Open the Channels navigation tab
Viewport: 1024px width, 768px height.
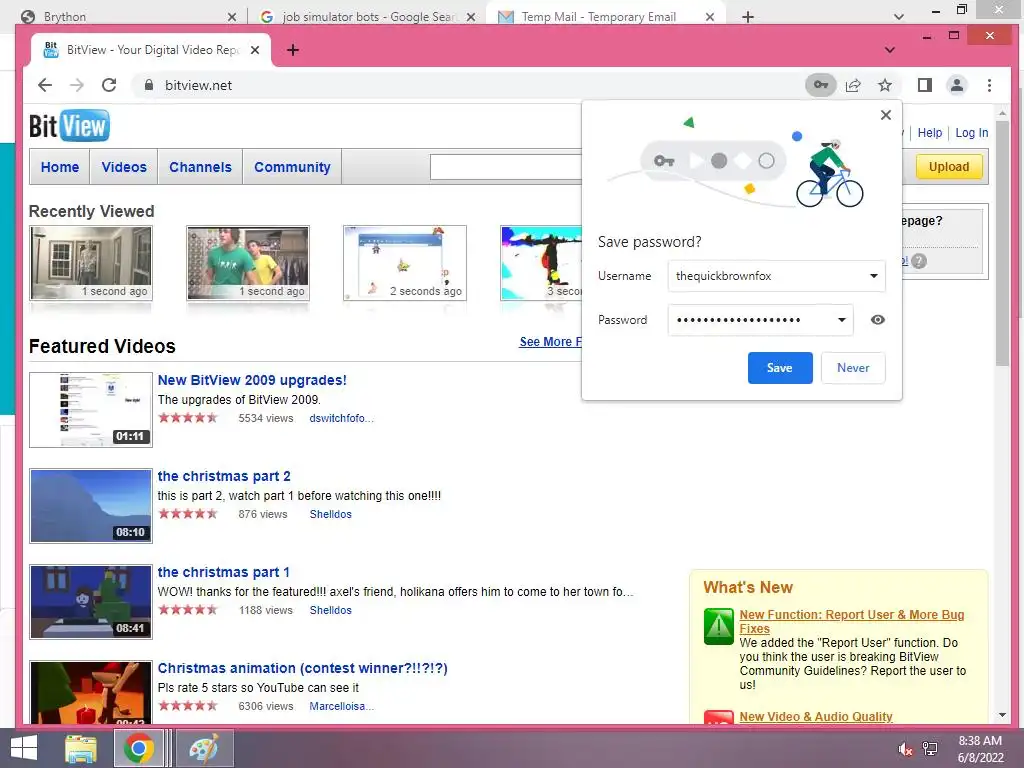200,167
